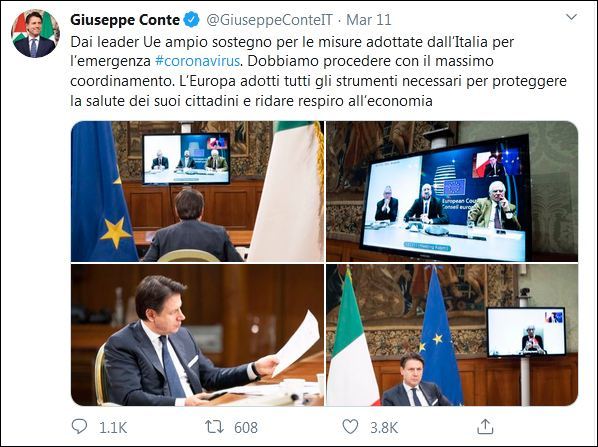Open the #coronavirus hashtag
The width and height of the screenshot is (598, 447).
[198, 61]
